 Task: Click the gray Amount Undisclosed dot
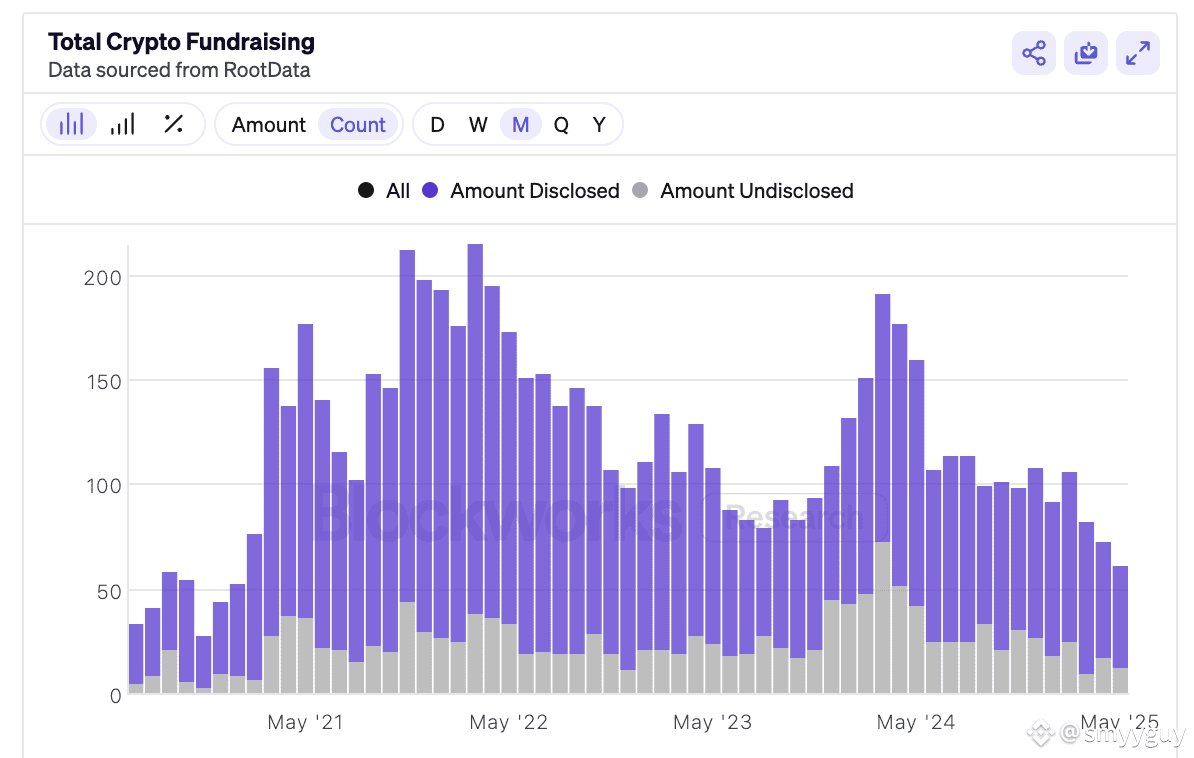(x=640, y=190)
